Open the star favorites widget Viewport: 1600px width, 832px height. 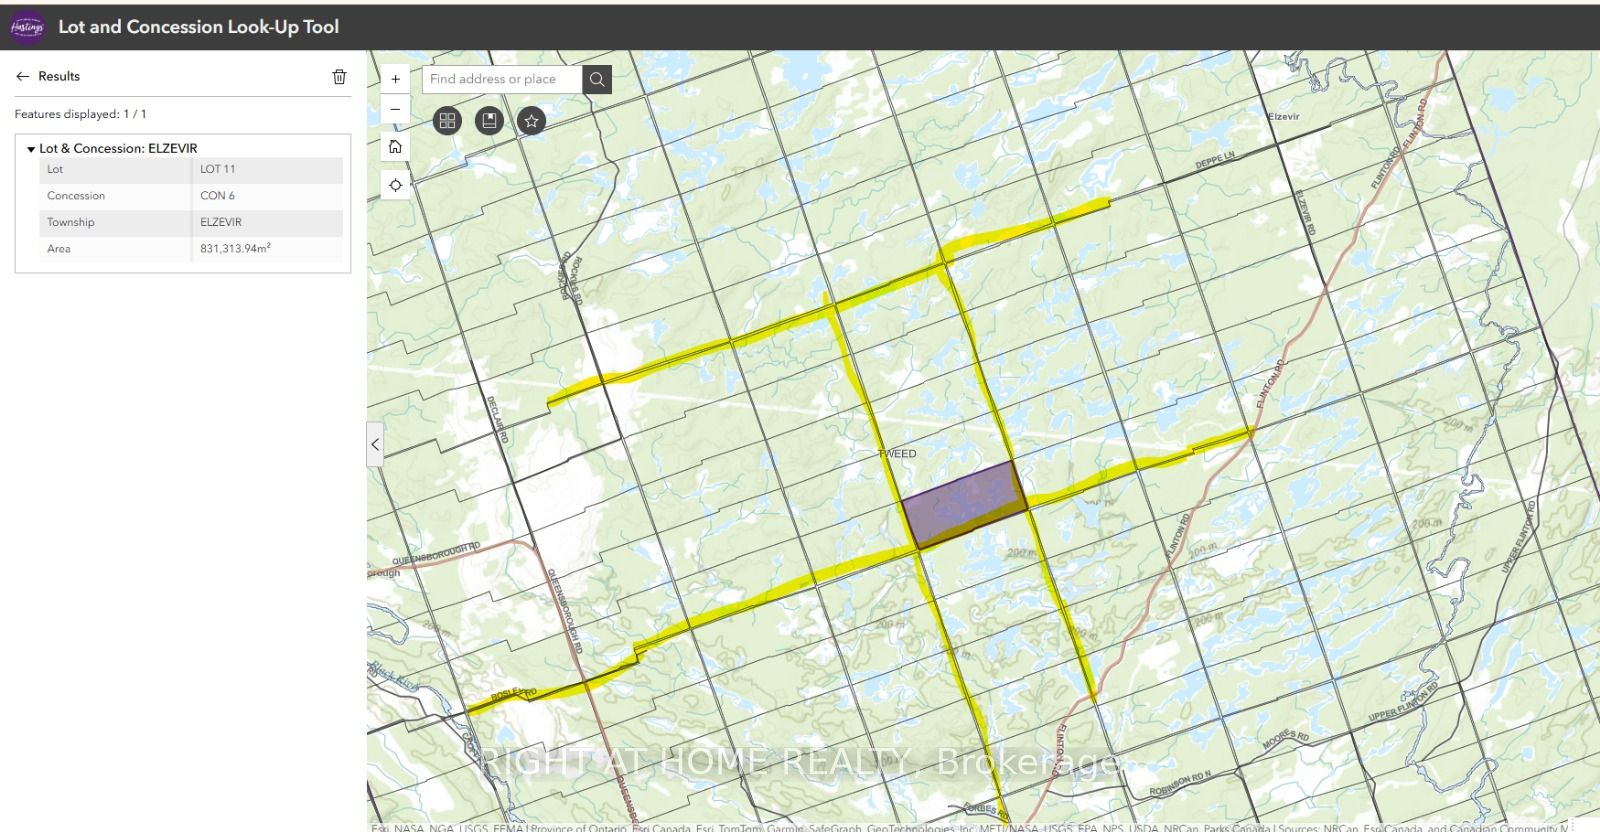[531, 121]
